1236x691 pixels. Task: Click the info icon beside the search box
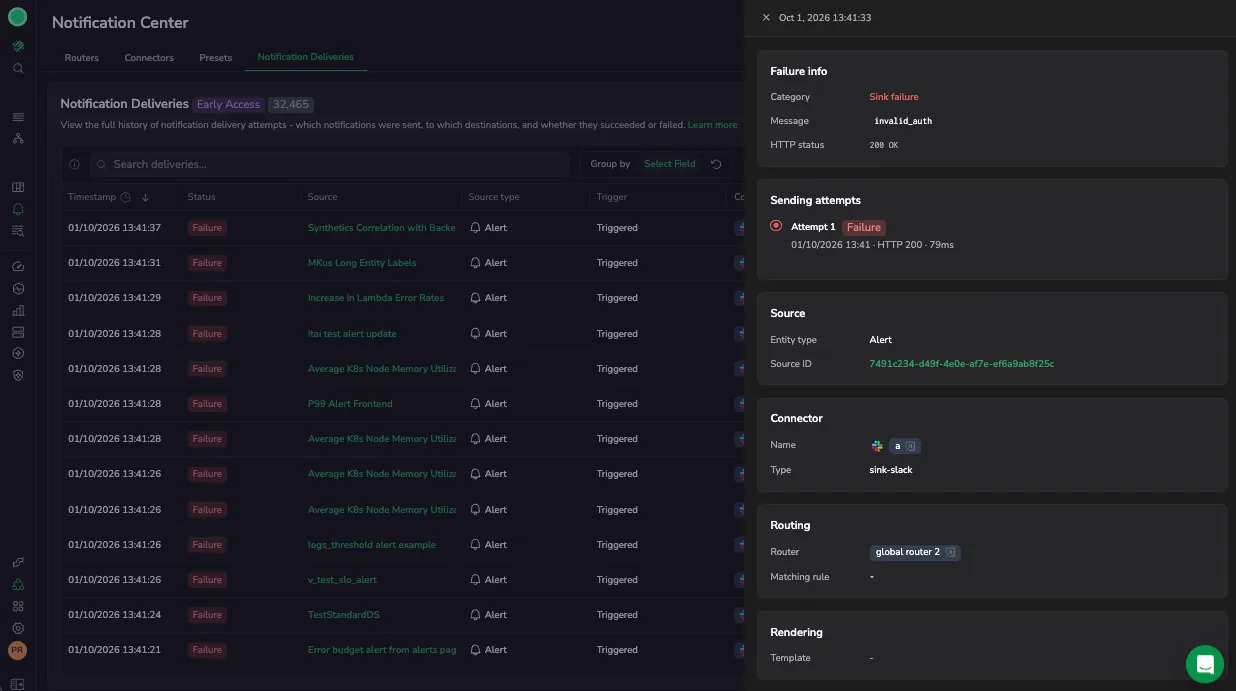point(75,164)
